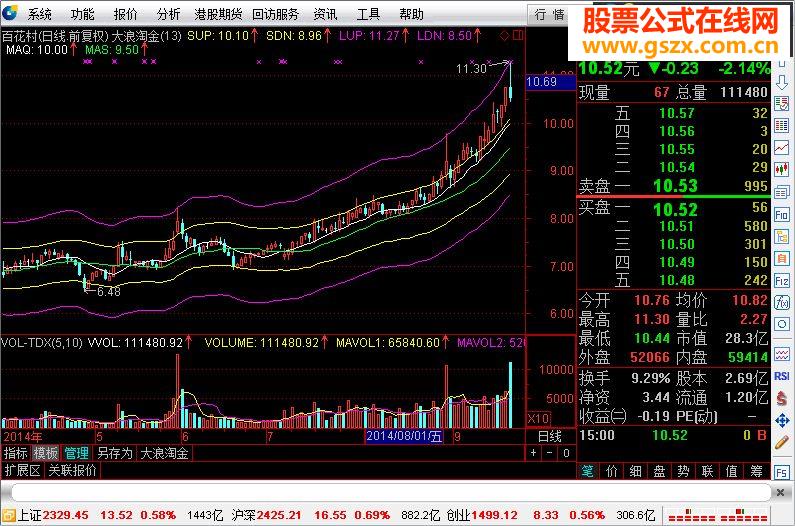
Task: Close the bottom message bar with X
Action: pyautogui.click(x=780, y=492)
